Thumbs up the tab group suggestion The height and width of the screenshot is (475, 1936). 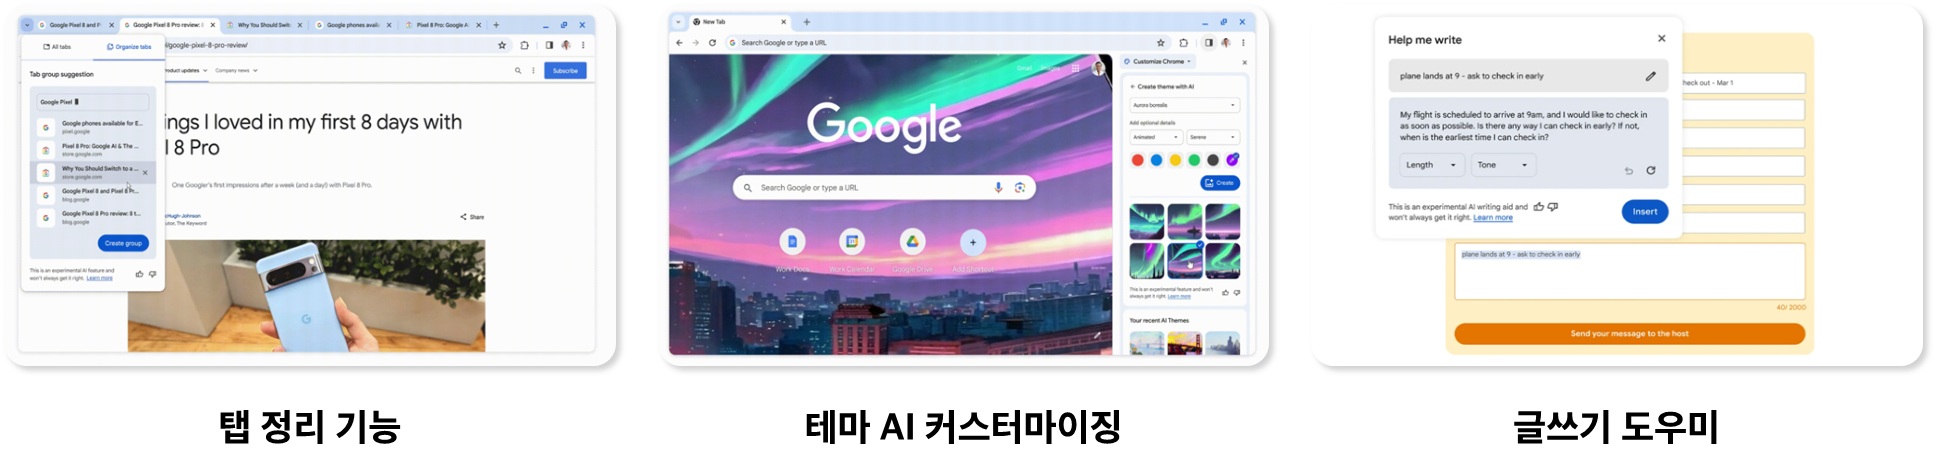coord(139,274)
